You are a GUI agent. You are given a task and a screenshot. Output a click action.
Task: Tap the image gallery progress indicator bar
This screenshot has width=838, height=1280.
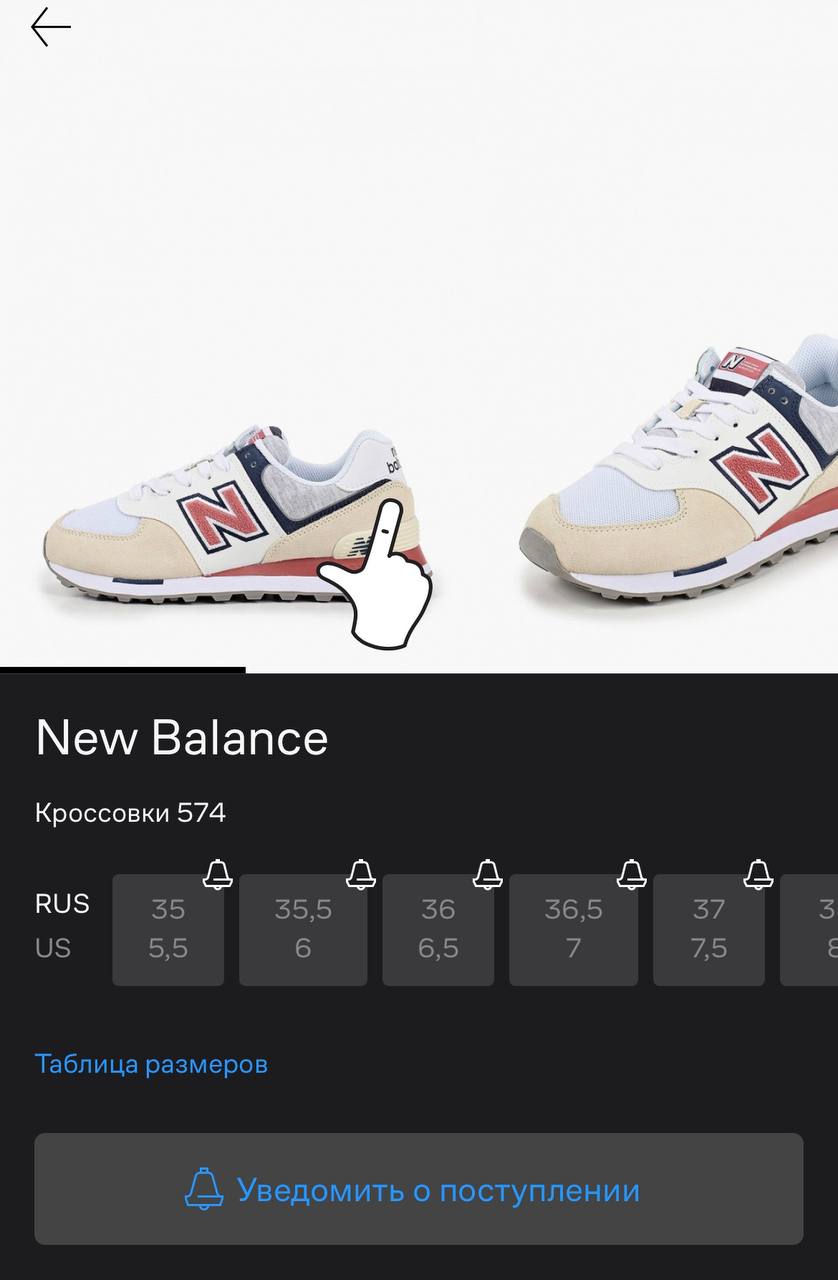(x=123, y=670)
